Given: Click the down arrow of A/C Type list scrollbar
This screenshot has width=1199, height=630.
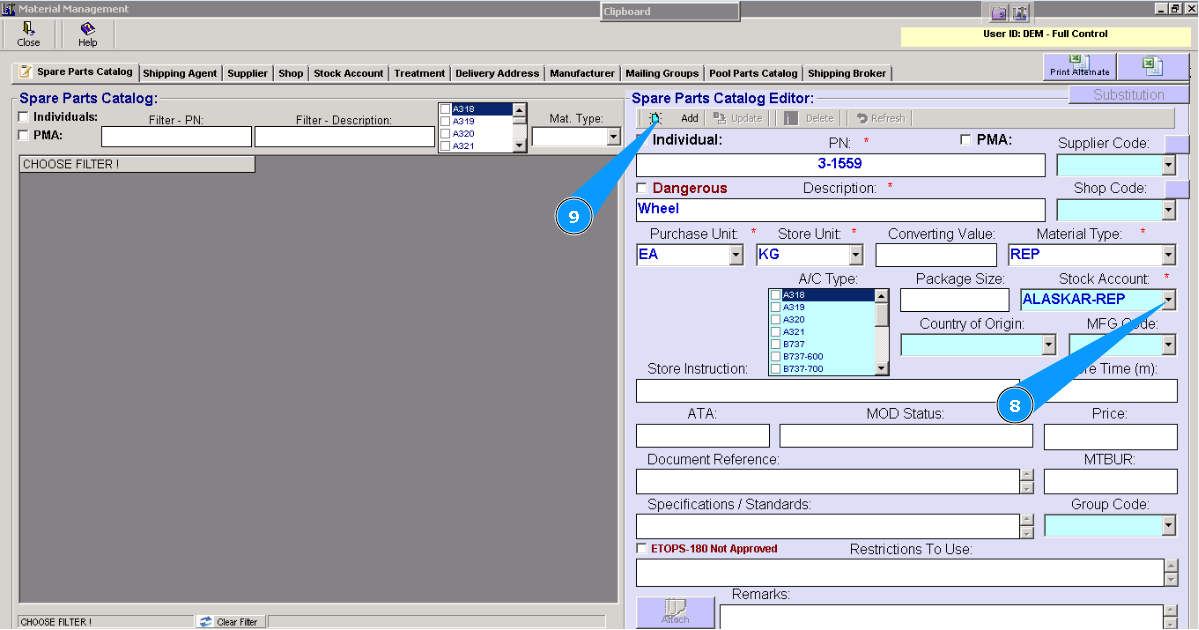Looking at the screenshot, I should [882, 369].
